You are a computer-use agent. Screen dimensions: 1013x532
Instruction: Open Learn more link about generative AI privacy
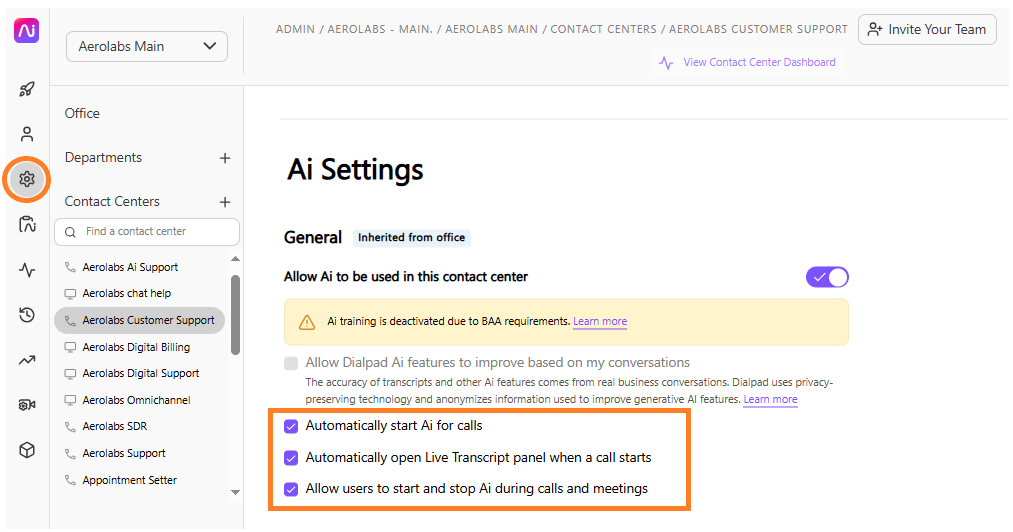[770, 399]
